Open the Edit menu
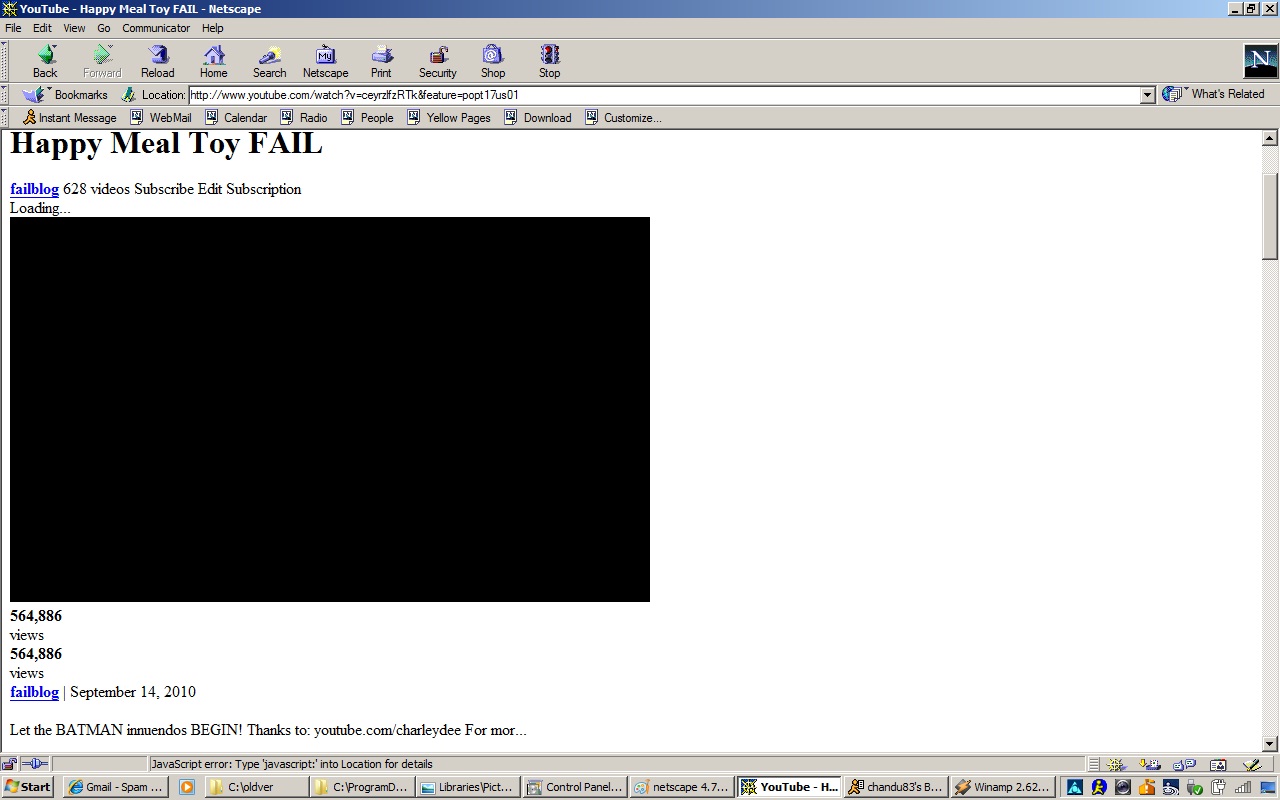 click(42, 28)
